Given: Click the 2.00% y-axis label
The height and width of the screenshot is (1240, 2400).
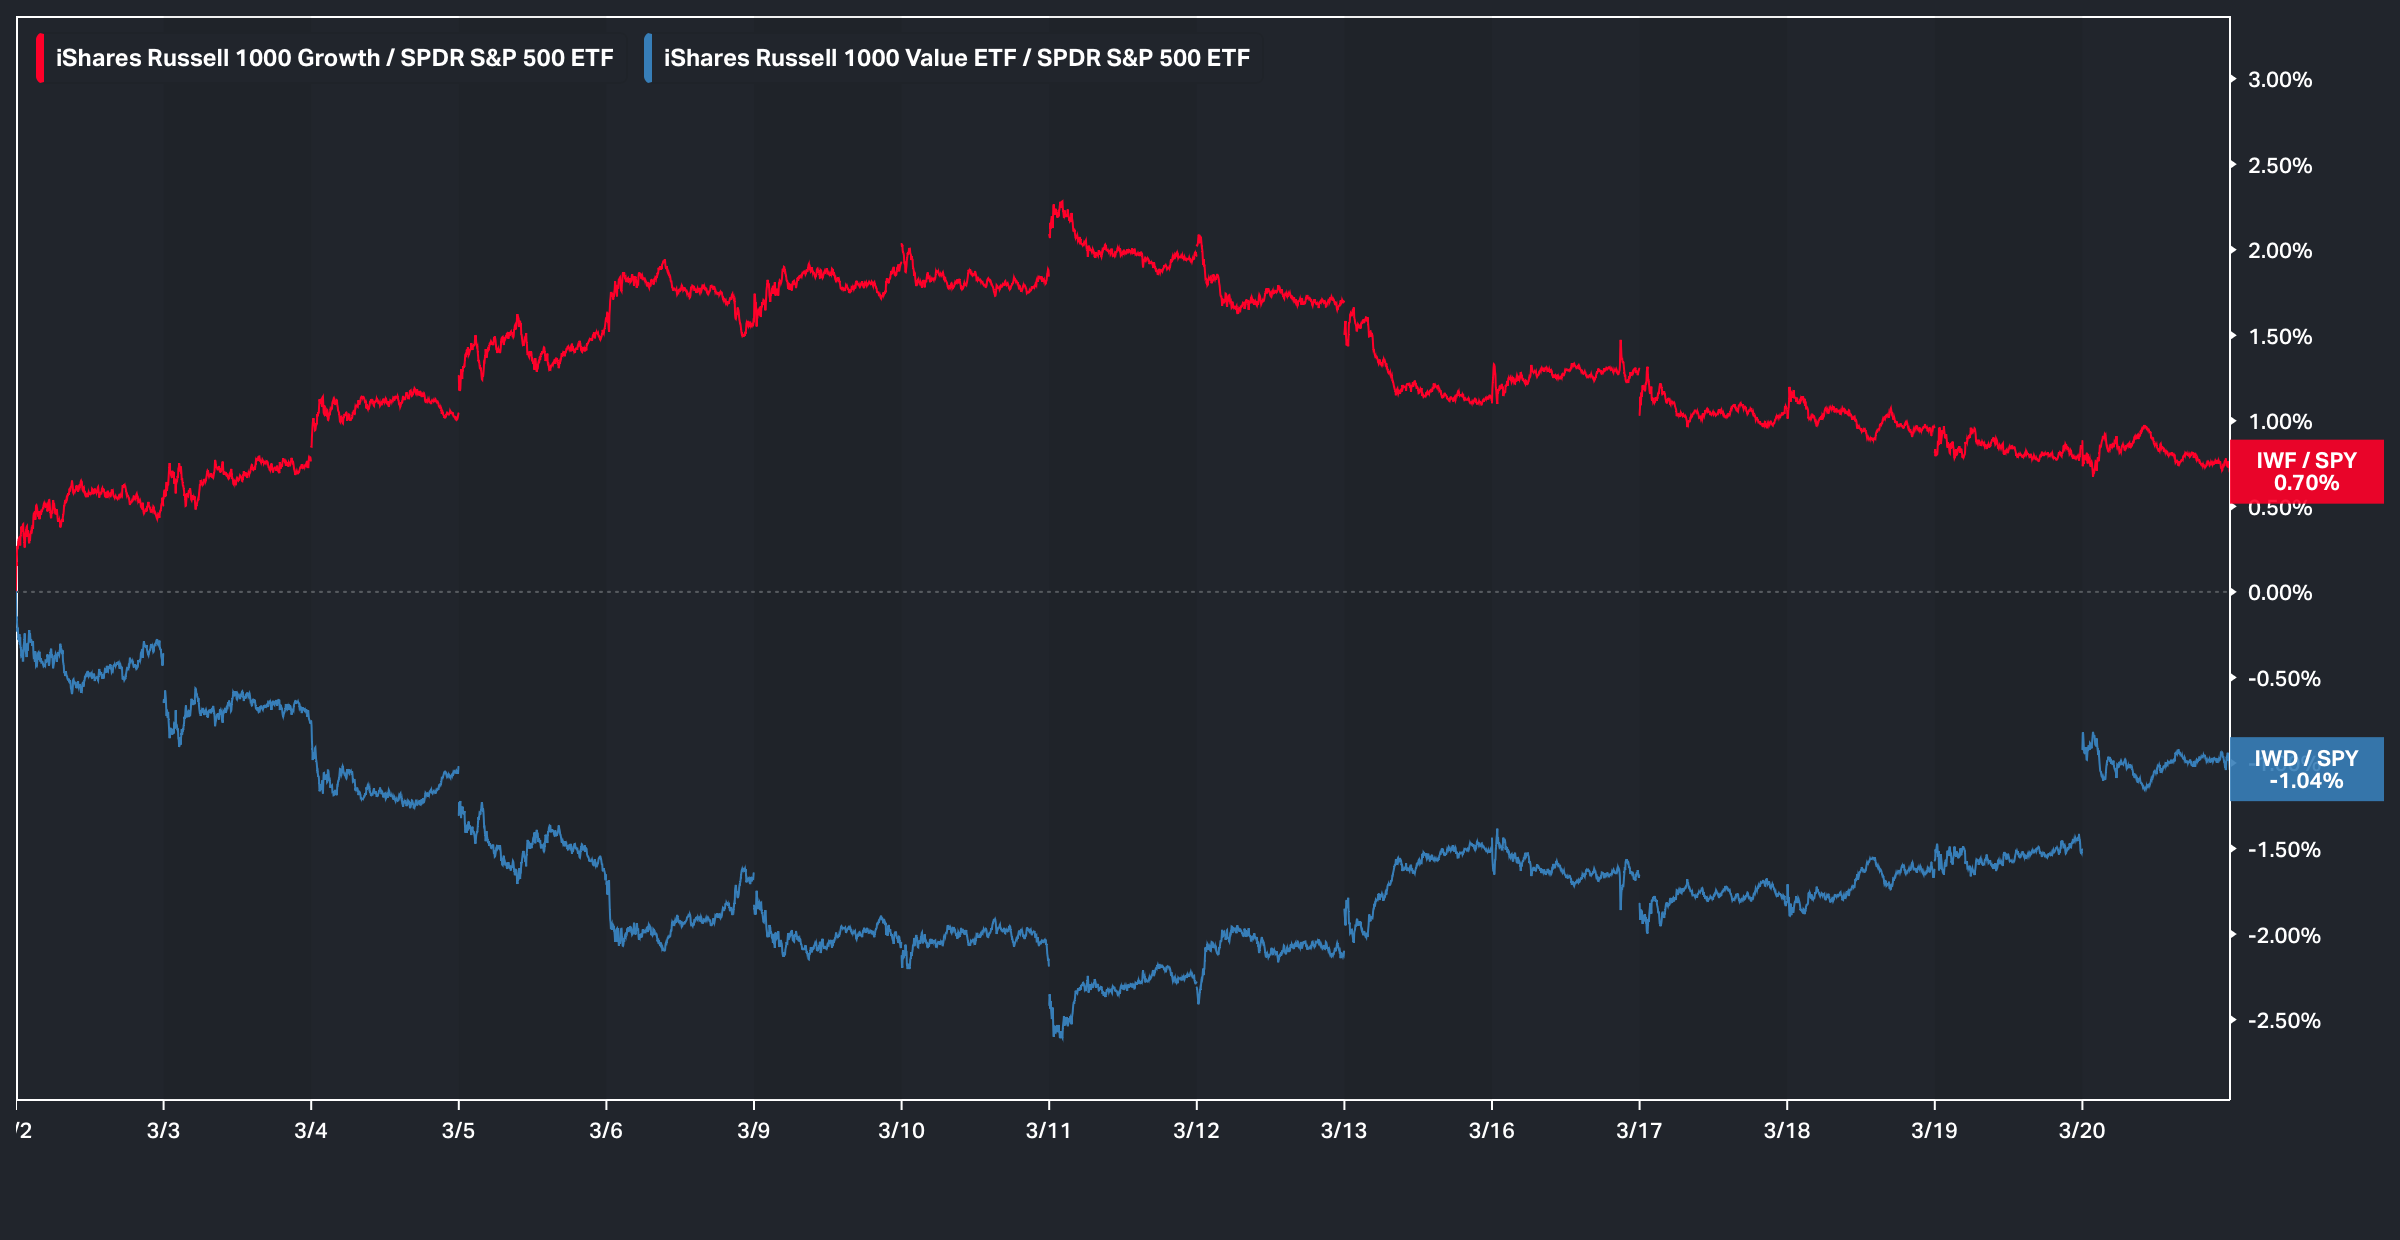Looking at the screenshot, I should [x=2279, y=251].
